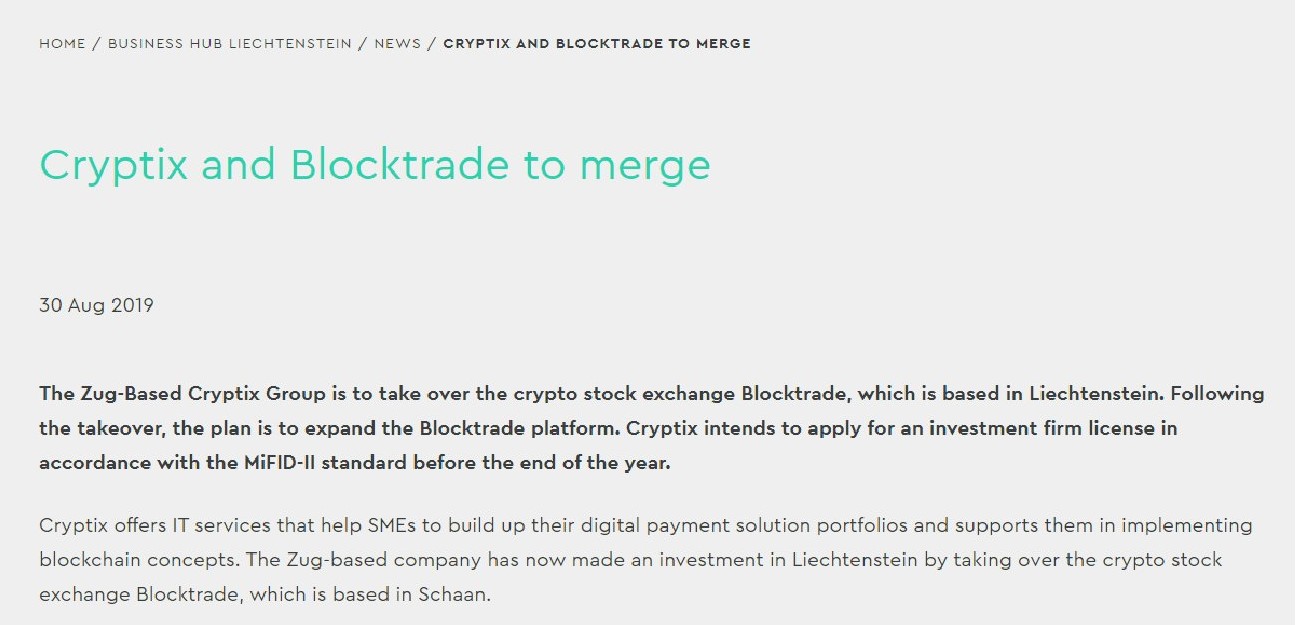The image size is (1296, 625).
Task: Click the phrase IT services
Action: pyautogui.click(x=206, y=526)
